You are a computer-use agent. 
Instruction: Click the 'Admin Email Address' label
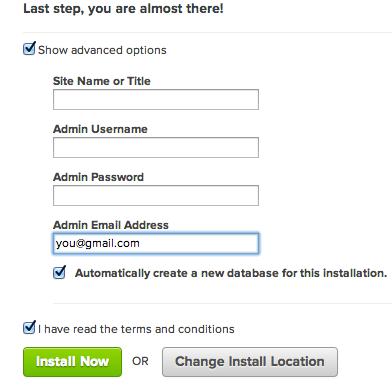[111, 225]
